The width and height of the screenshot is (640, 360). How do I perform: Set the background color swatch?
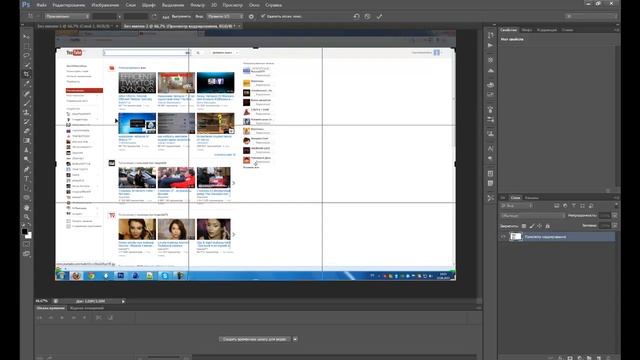(x=28, y=235)
